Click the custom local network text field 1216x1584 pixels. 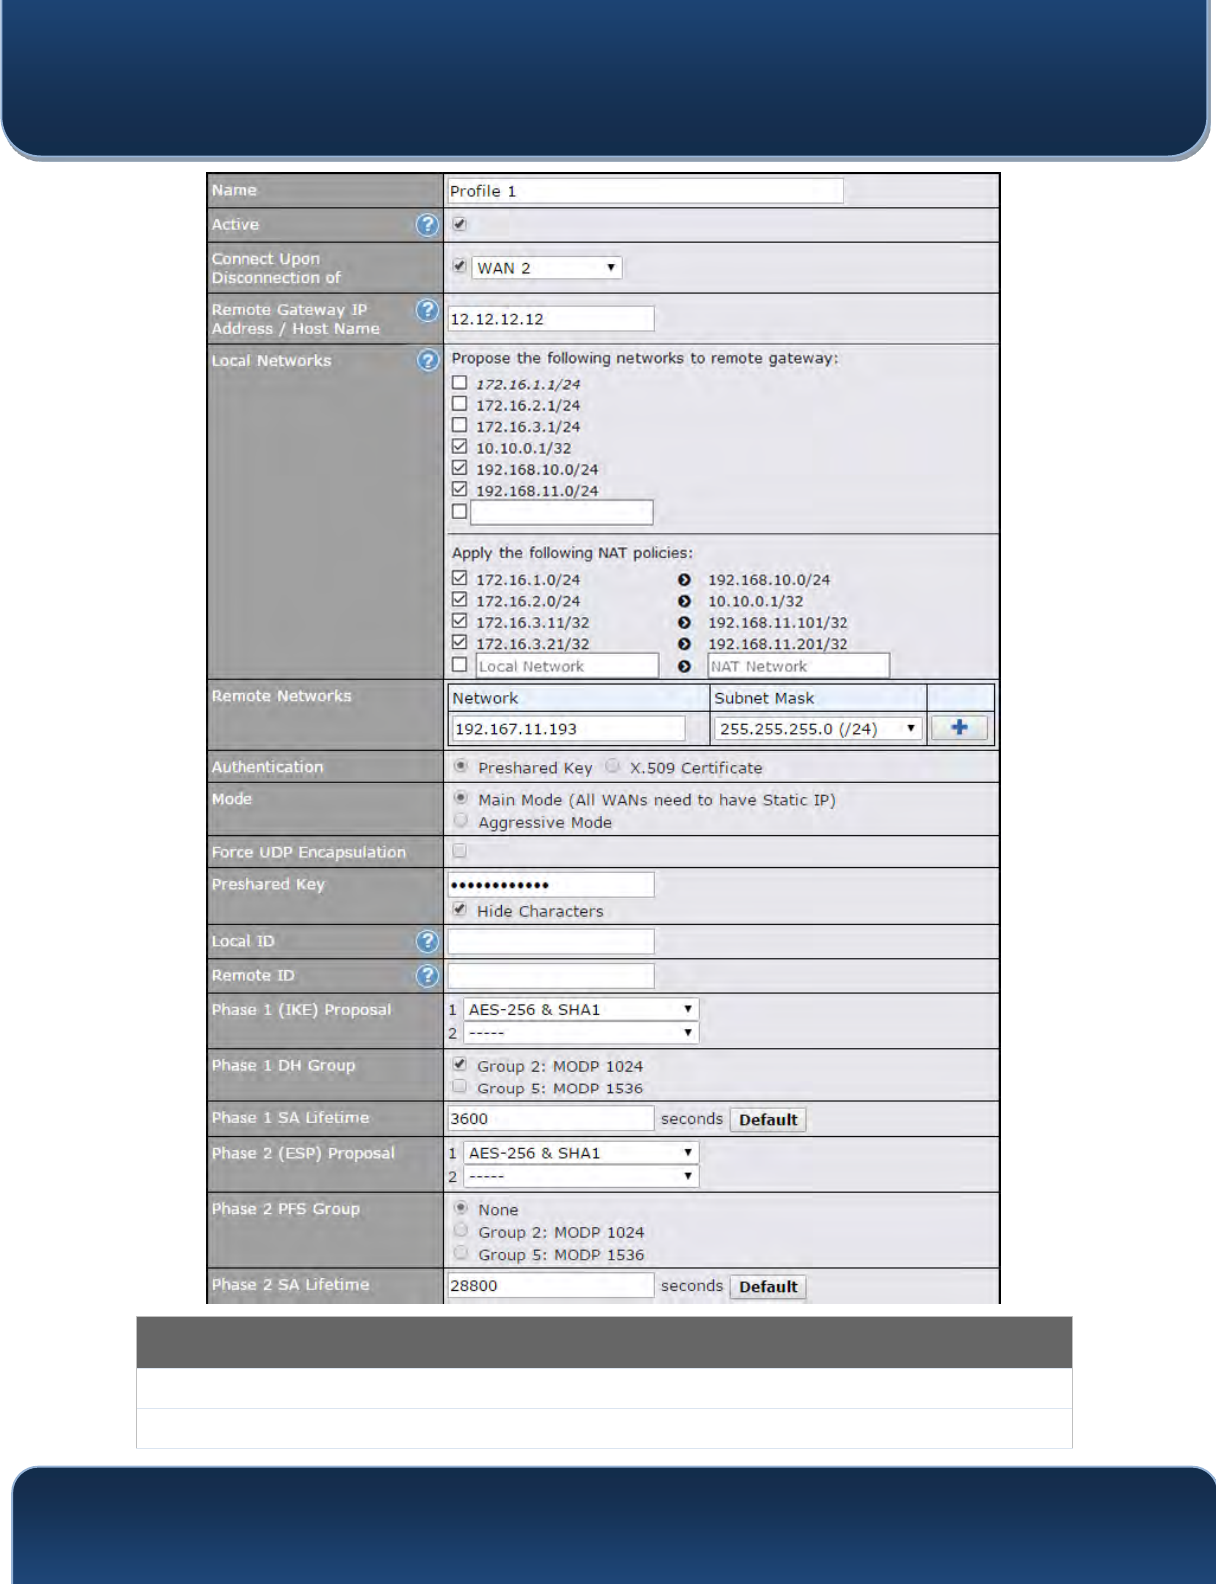[562, 512]
